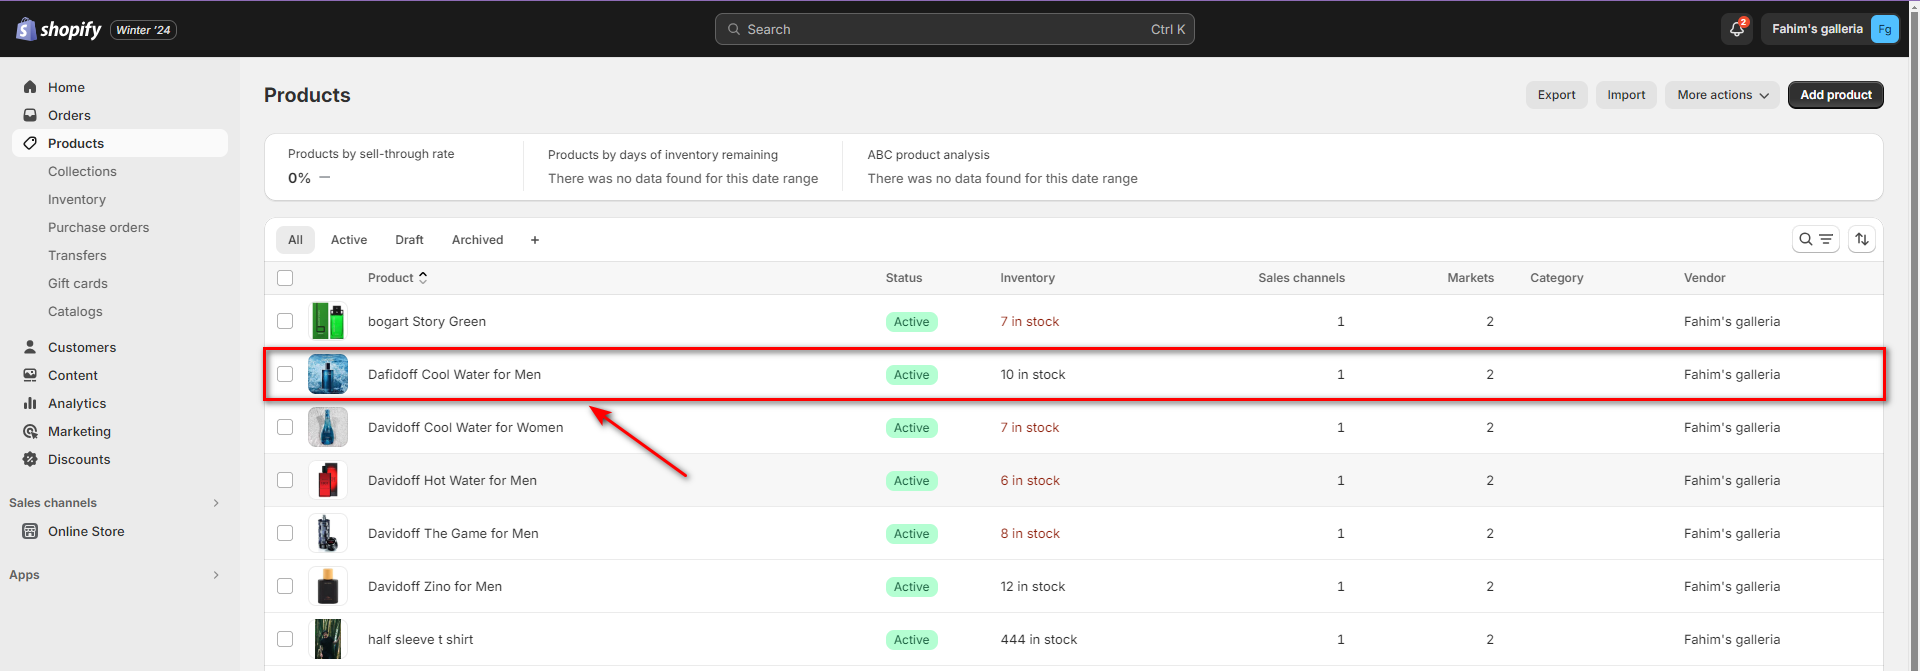1920x671 pixels.
Task: Click the Analytics bar chart icon
Action: point(30,403)
